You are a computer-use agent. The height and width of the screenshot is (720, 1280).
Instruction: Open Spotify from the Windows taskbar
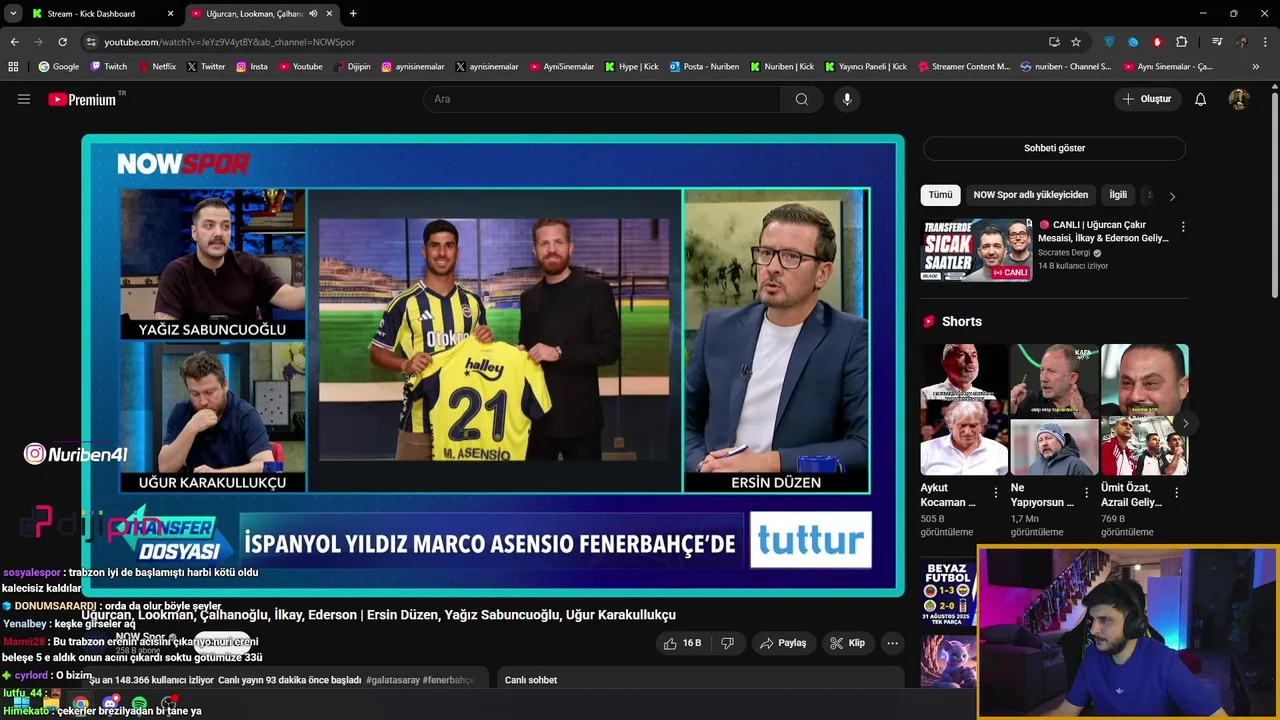(x=139, y=704)
